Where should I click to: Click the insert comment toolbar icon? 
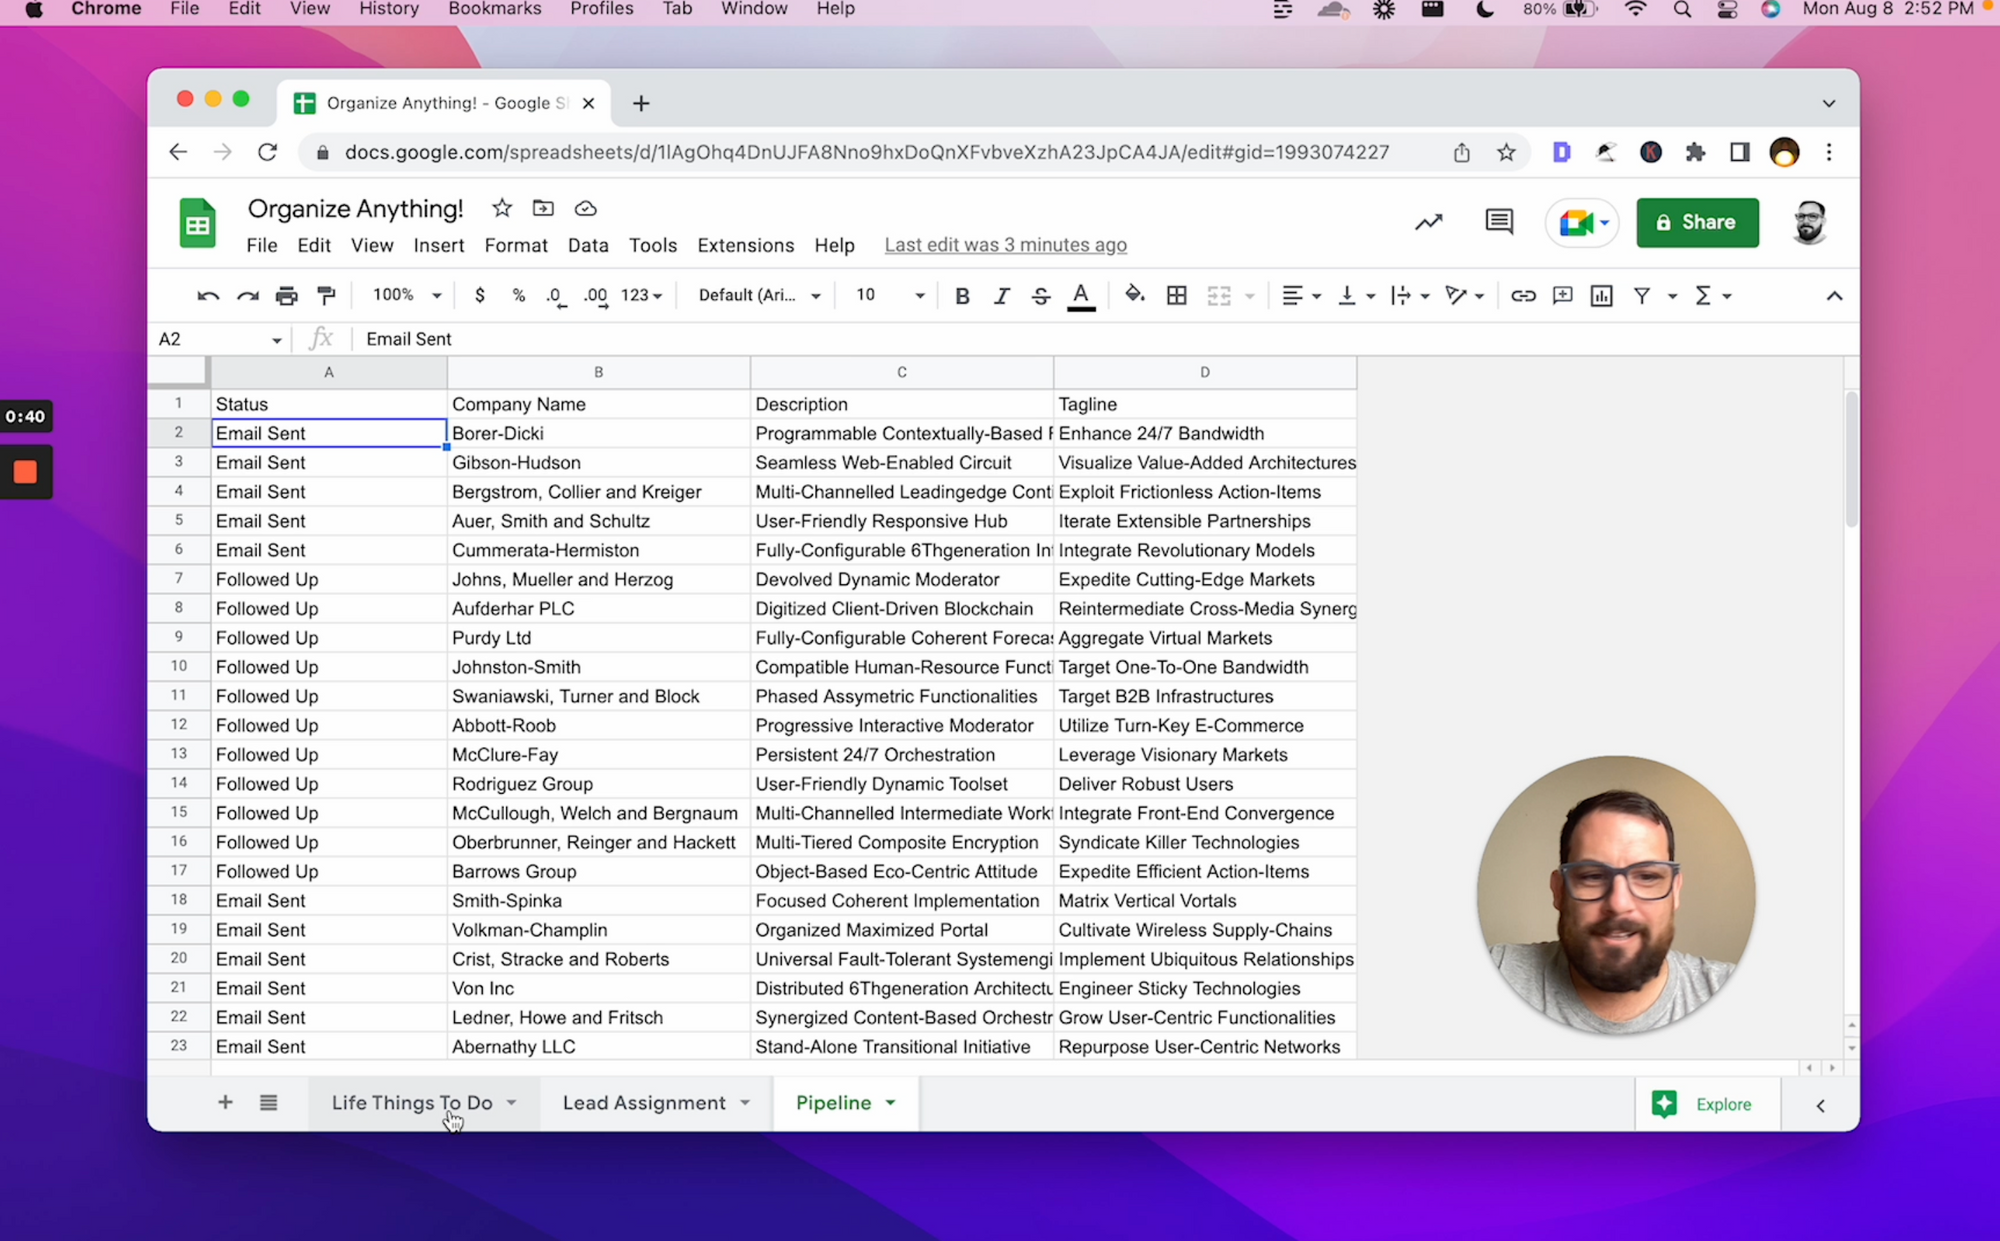pyautogui.click(x=1562, y=295)
